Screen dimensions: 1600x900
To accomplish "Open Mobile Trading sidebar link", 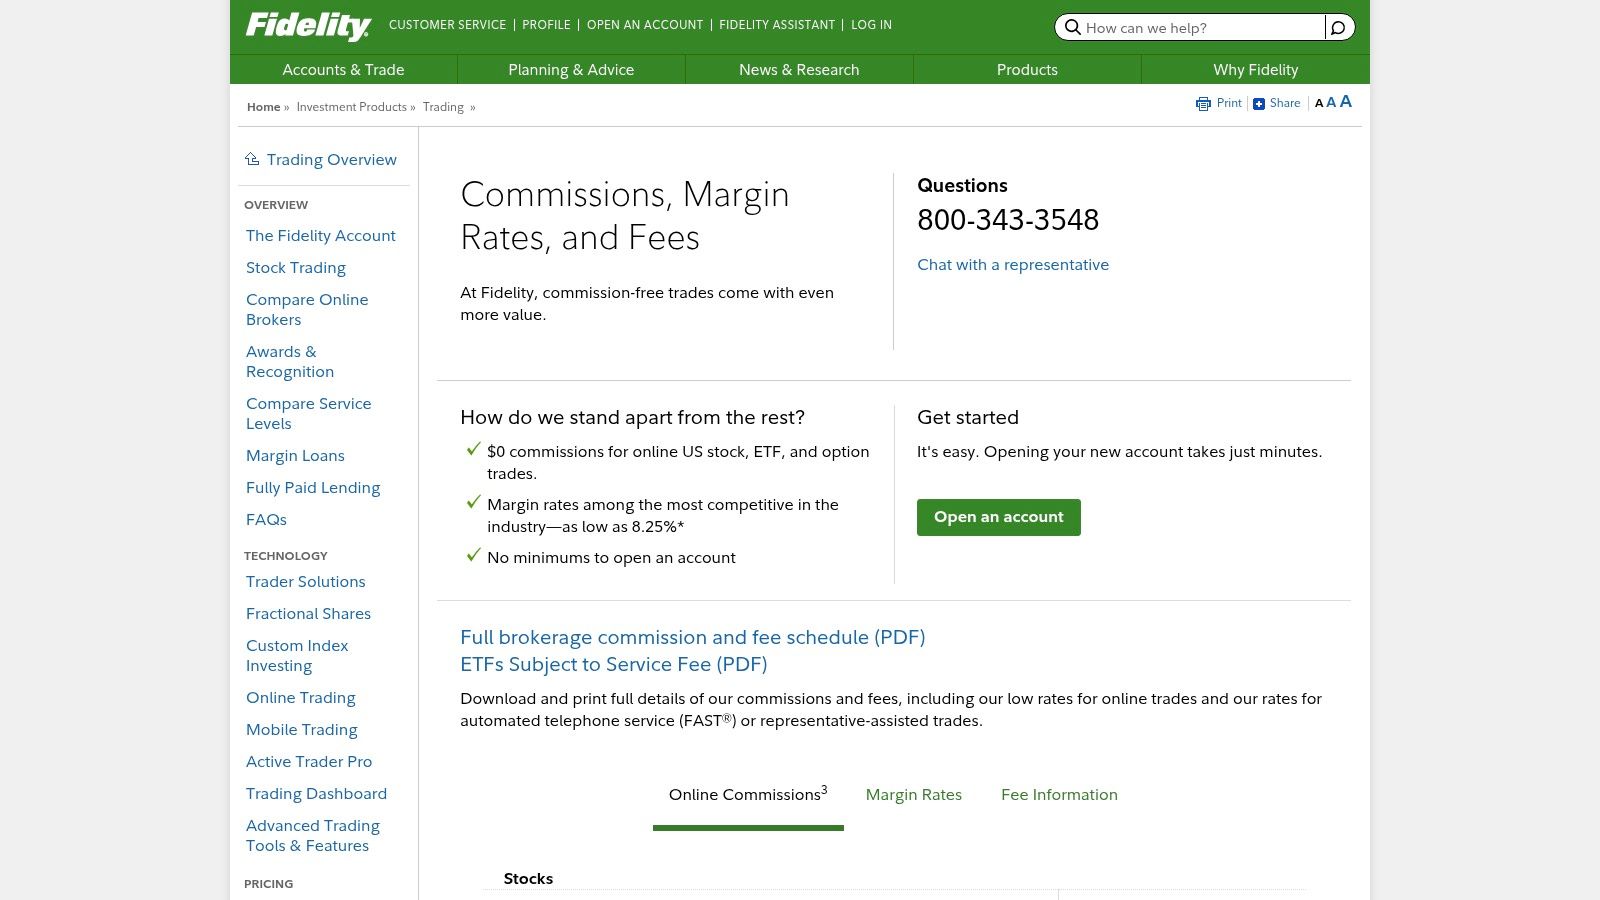I will [x=302, y=729].
